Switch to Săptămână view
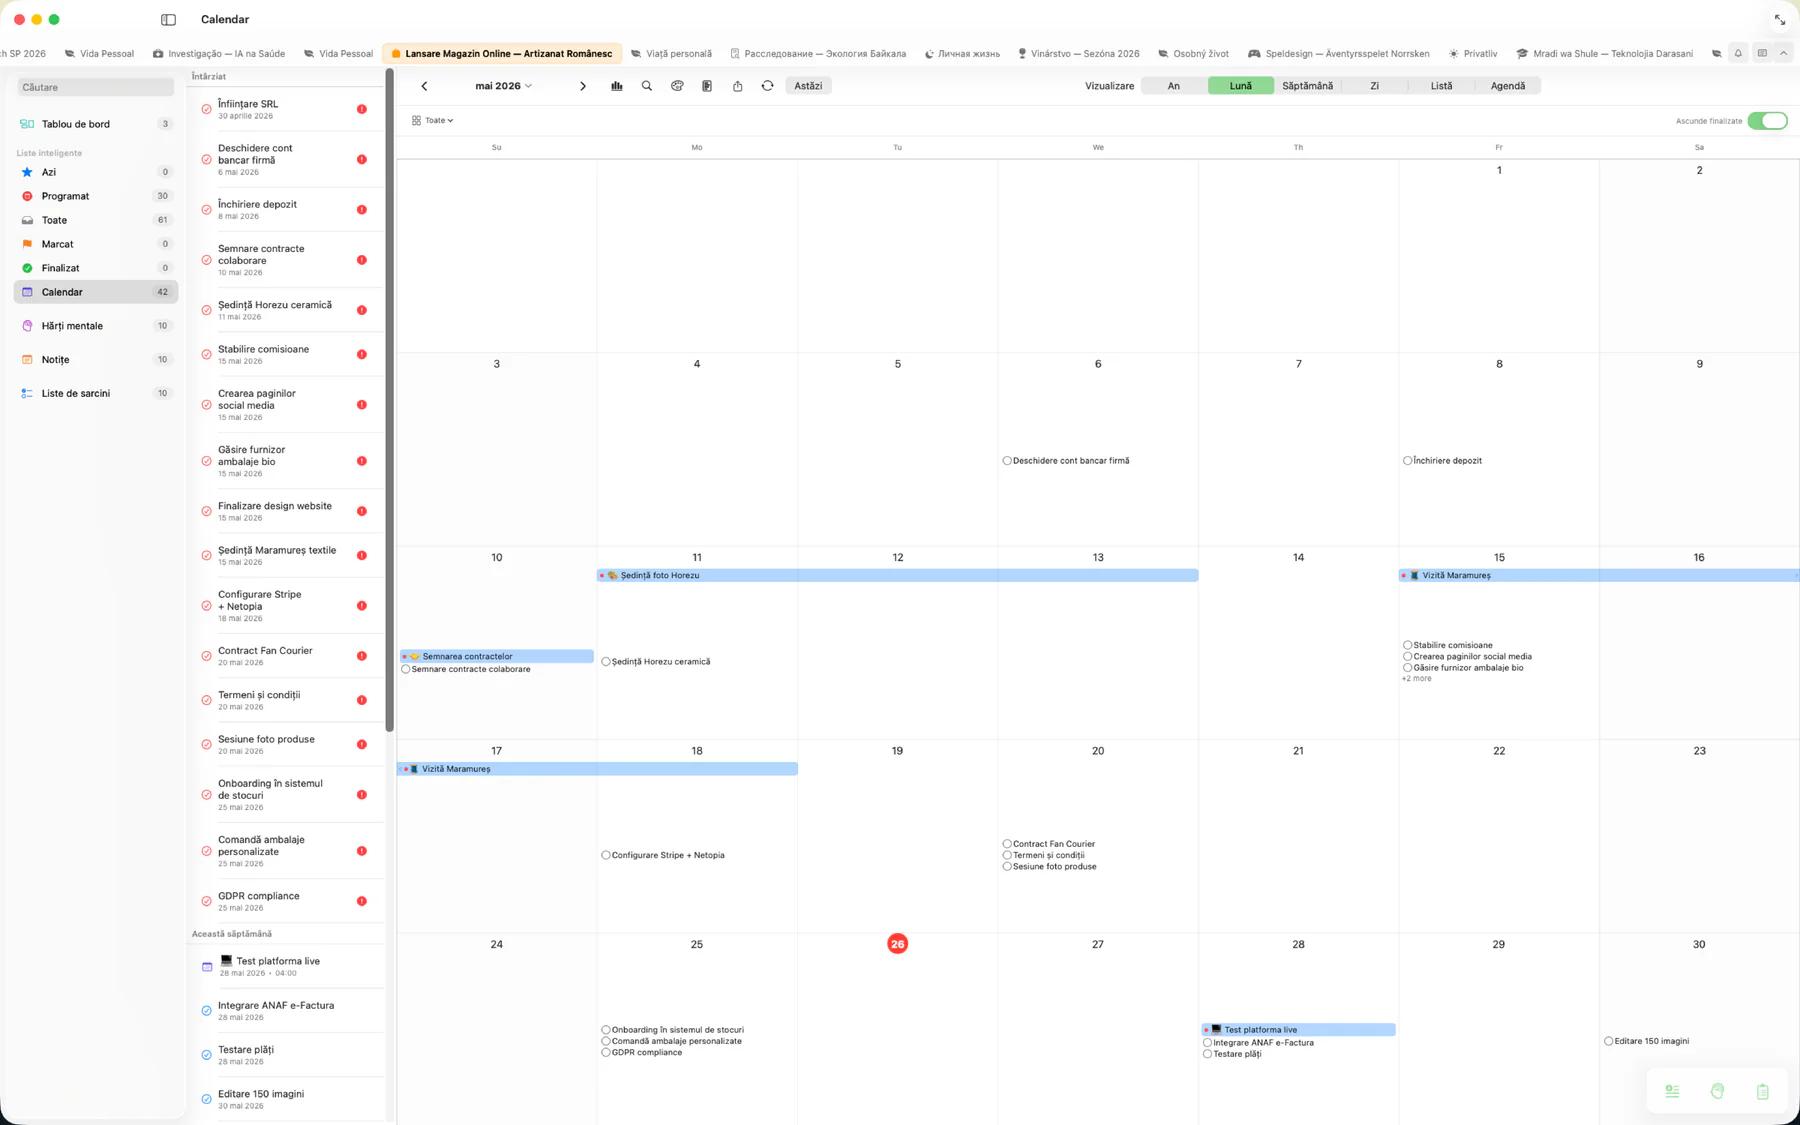This screenshot has width=1800, height=1125. point(1307,86)
